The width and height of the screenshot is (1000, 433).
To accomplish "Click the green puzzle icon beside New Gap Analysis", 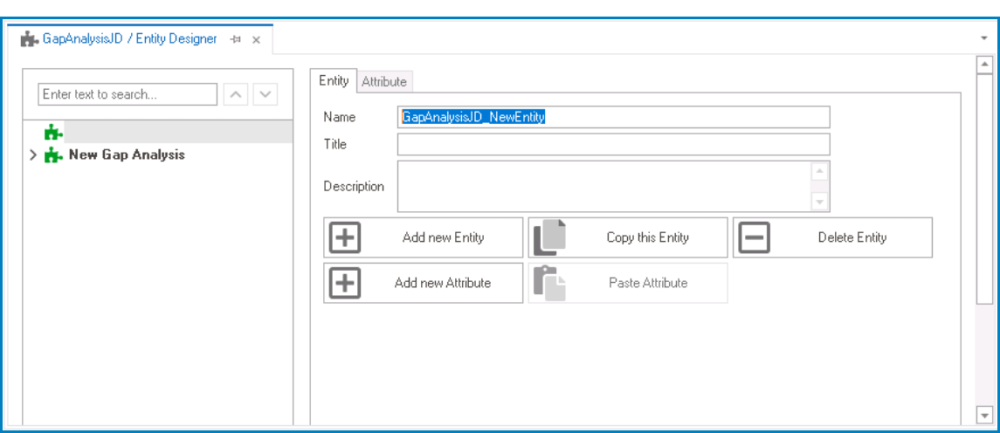I will point(54,156).
